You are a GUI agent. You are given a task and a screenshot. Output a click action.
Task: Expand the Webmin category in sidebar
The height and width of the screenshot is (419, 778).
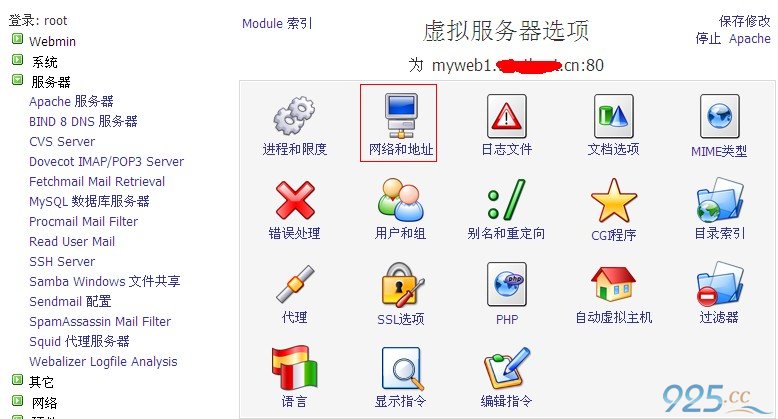[17, 39]
